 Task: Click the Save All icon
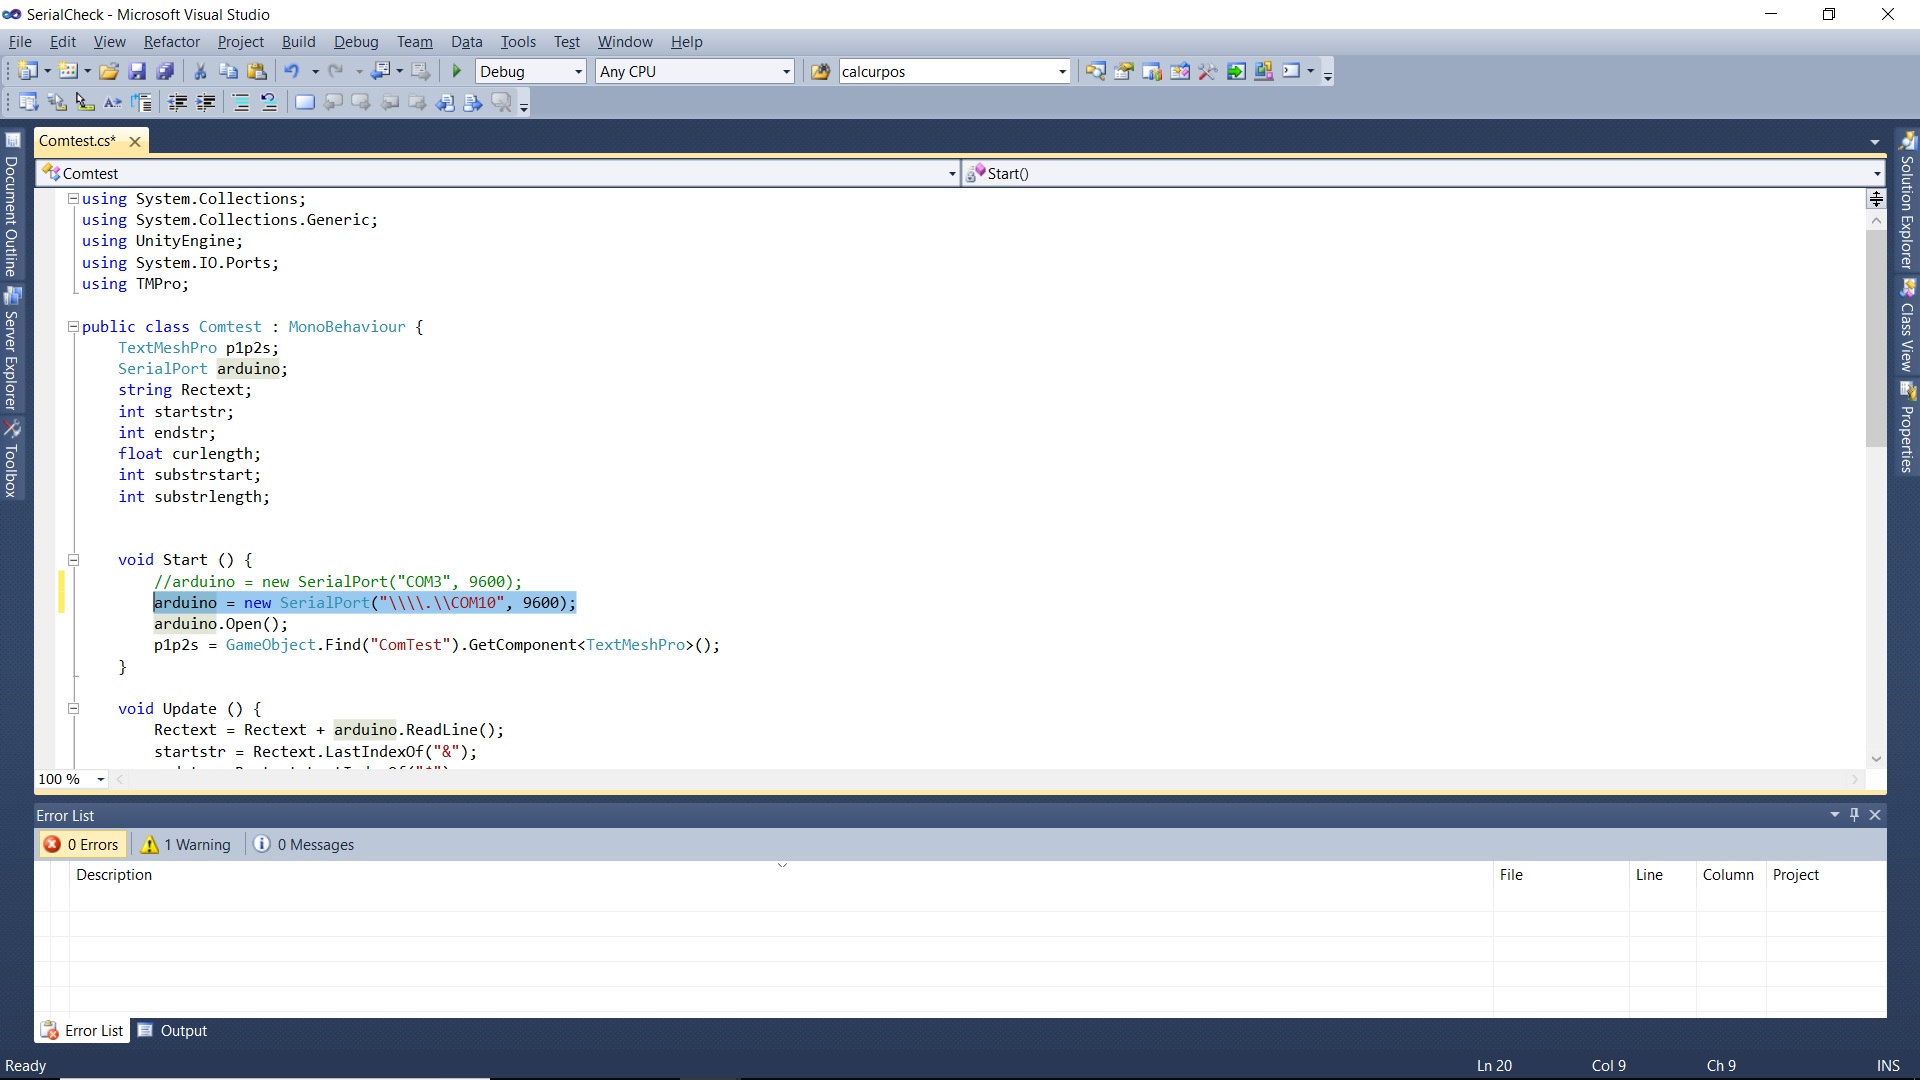click(x=166, y=71)
